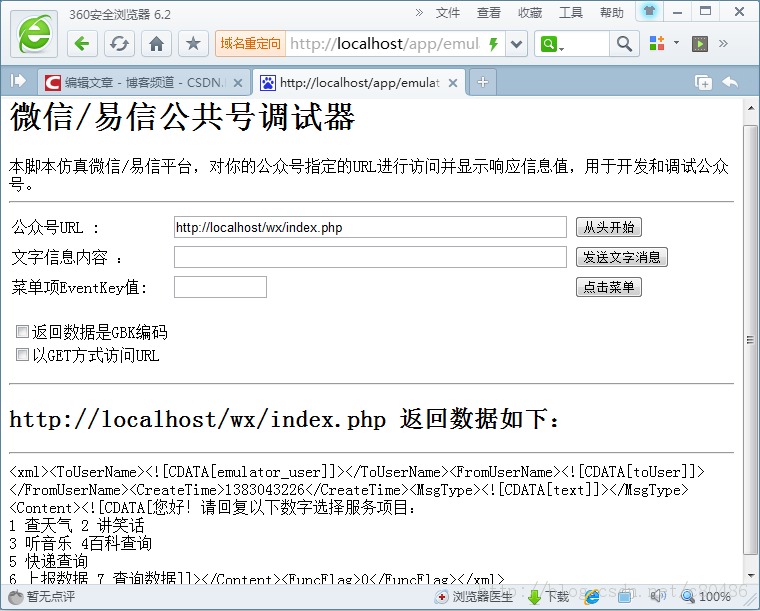Expand the address bar history dropdown
Viewport: 760px width, 611px height.
(x=516, y=44)
